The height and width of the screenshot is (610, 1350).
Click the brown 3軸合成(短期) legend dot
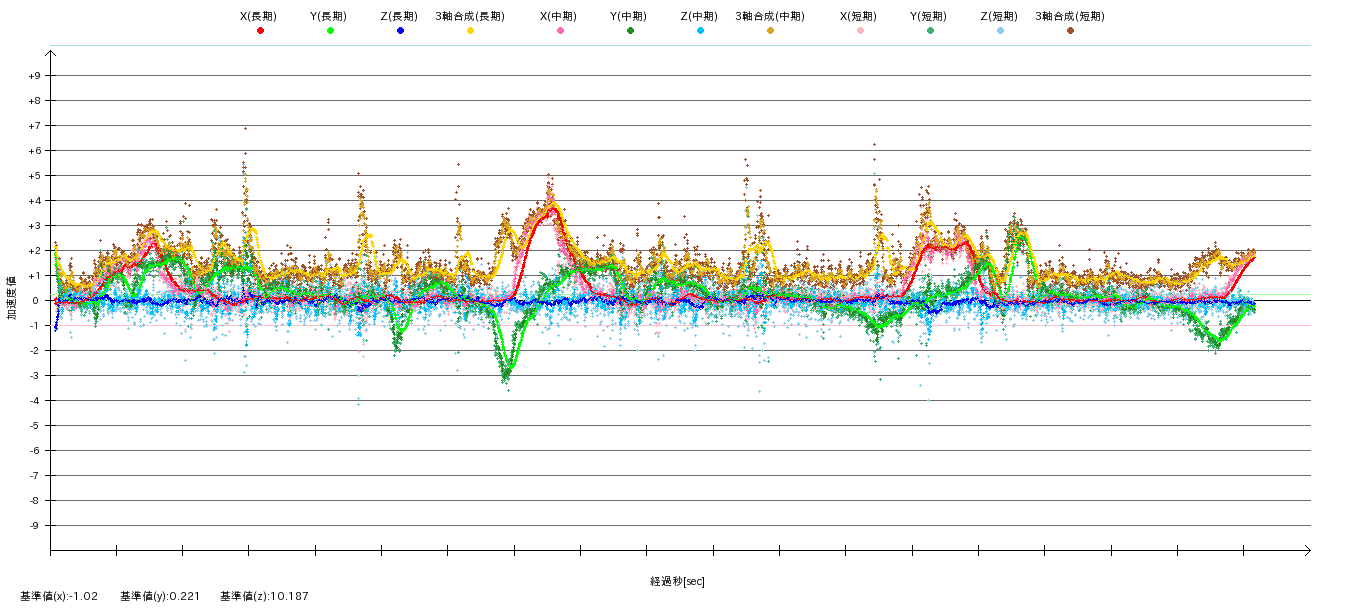click(1070, 31)
